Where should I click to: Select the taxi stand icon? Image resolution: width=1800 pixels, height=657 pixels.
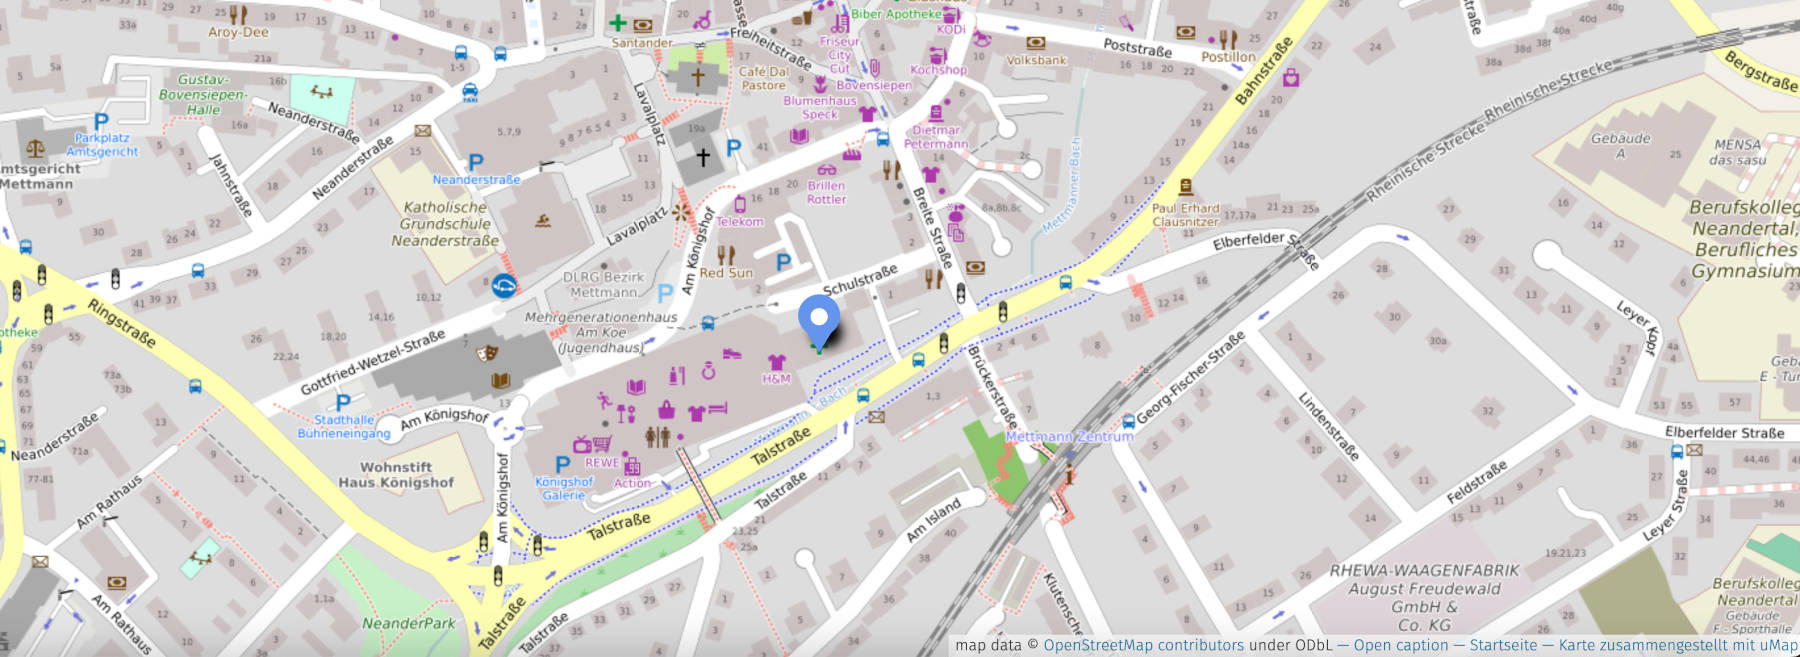tap(470, 93)
